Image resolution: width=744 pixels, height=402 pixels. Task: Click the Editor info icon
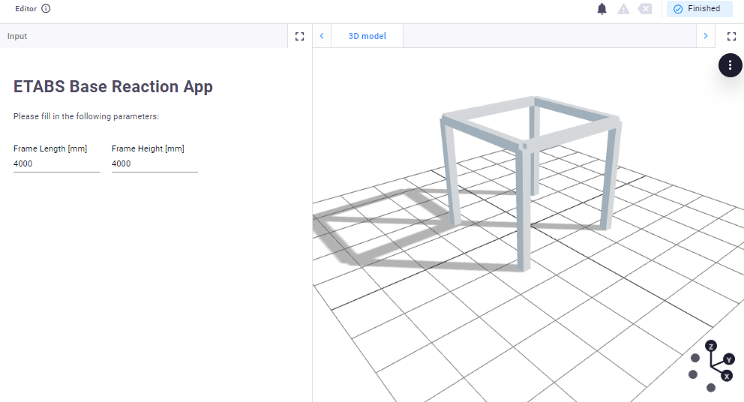46,8
